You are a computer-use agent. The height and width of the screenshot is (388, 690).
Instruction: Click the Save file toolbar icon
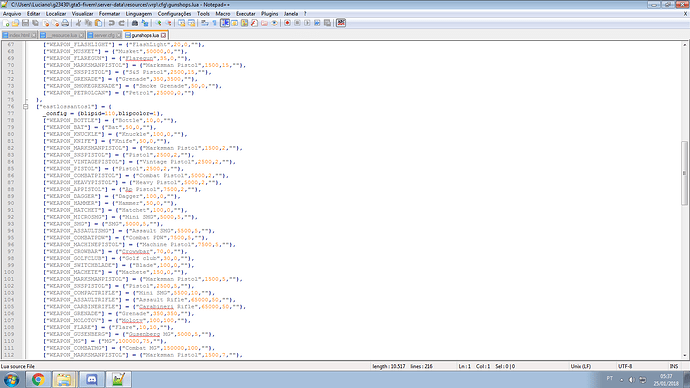[x=25, y=23]
